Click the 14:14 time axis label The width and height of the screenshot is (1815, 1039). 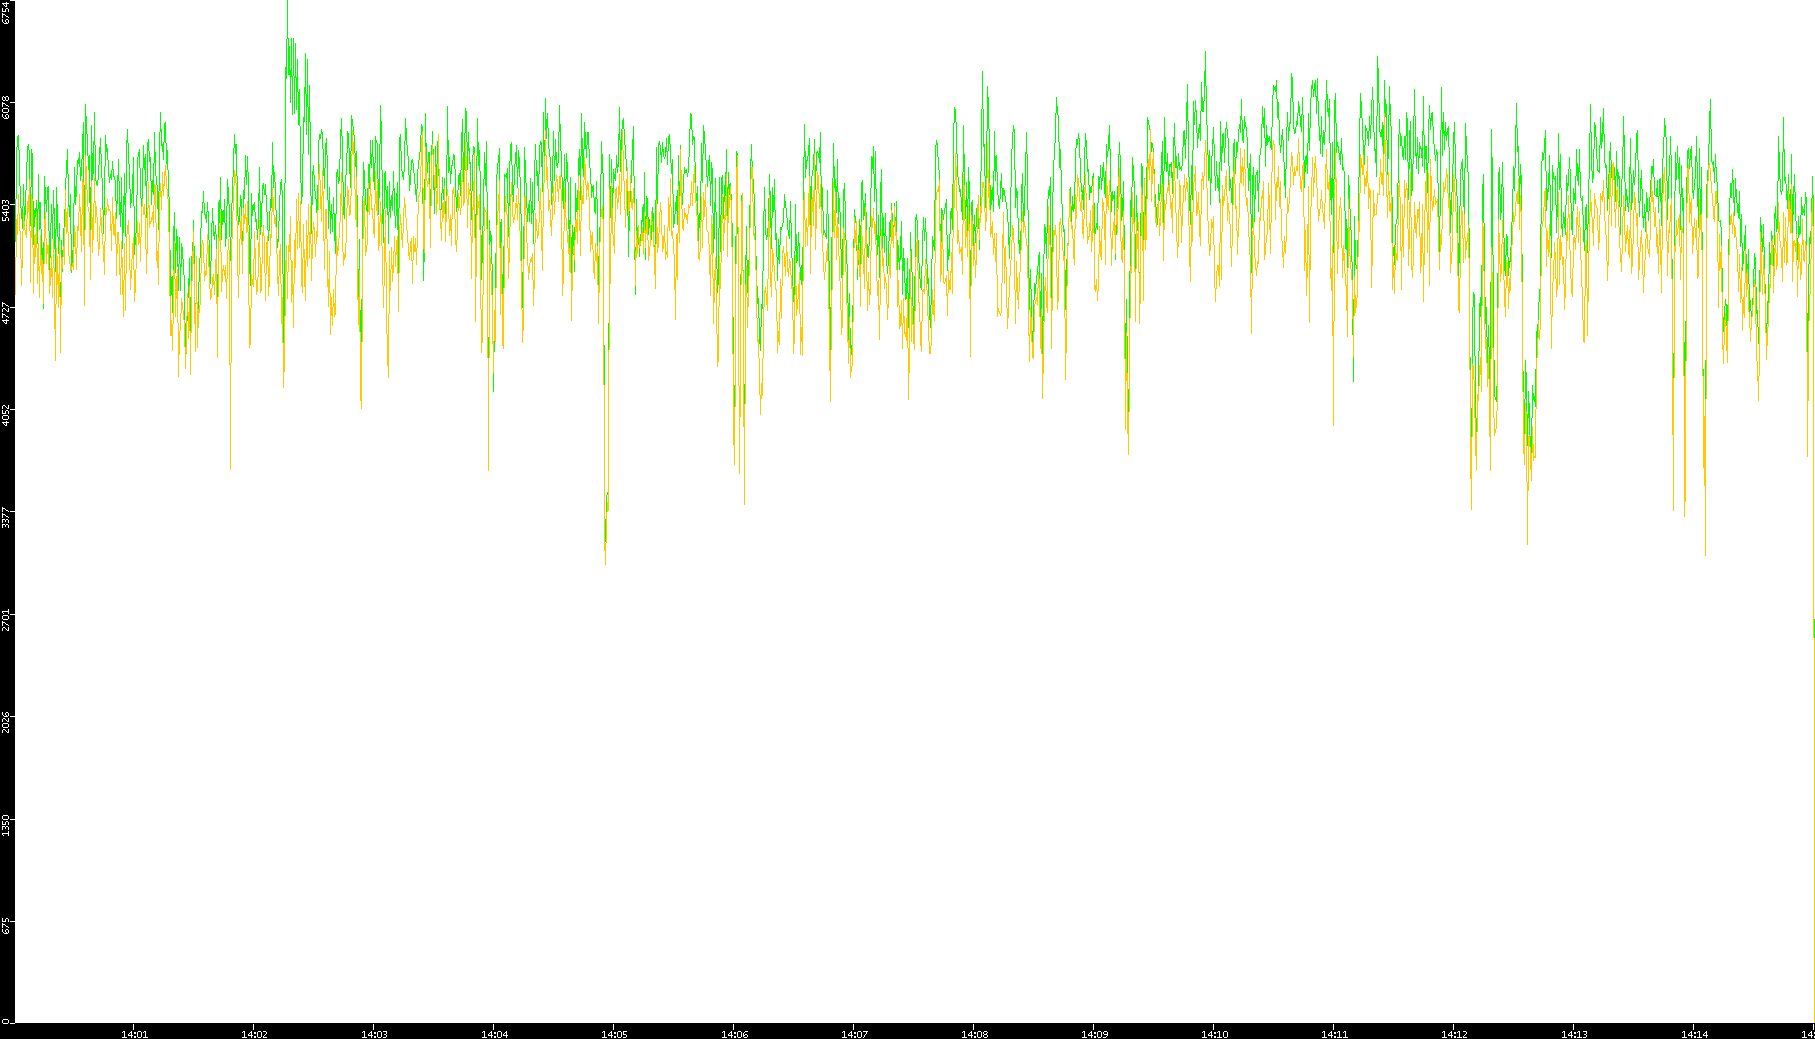click(1694, 1033)
